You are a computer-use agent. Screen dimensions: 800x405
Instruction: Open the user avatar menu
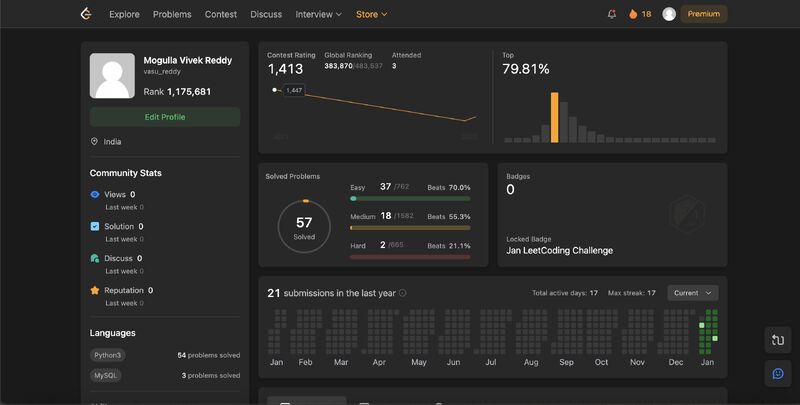[x=669, y=14]
